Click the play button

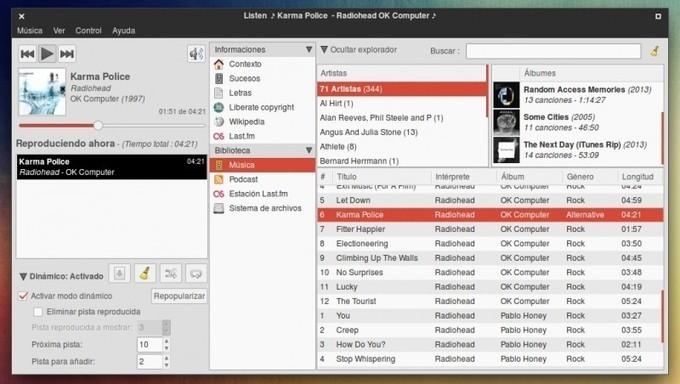(47, 54)
